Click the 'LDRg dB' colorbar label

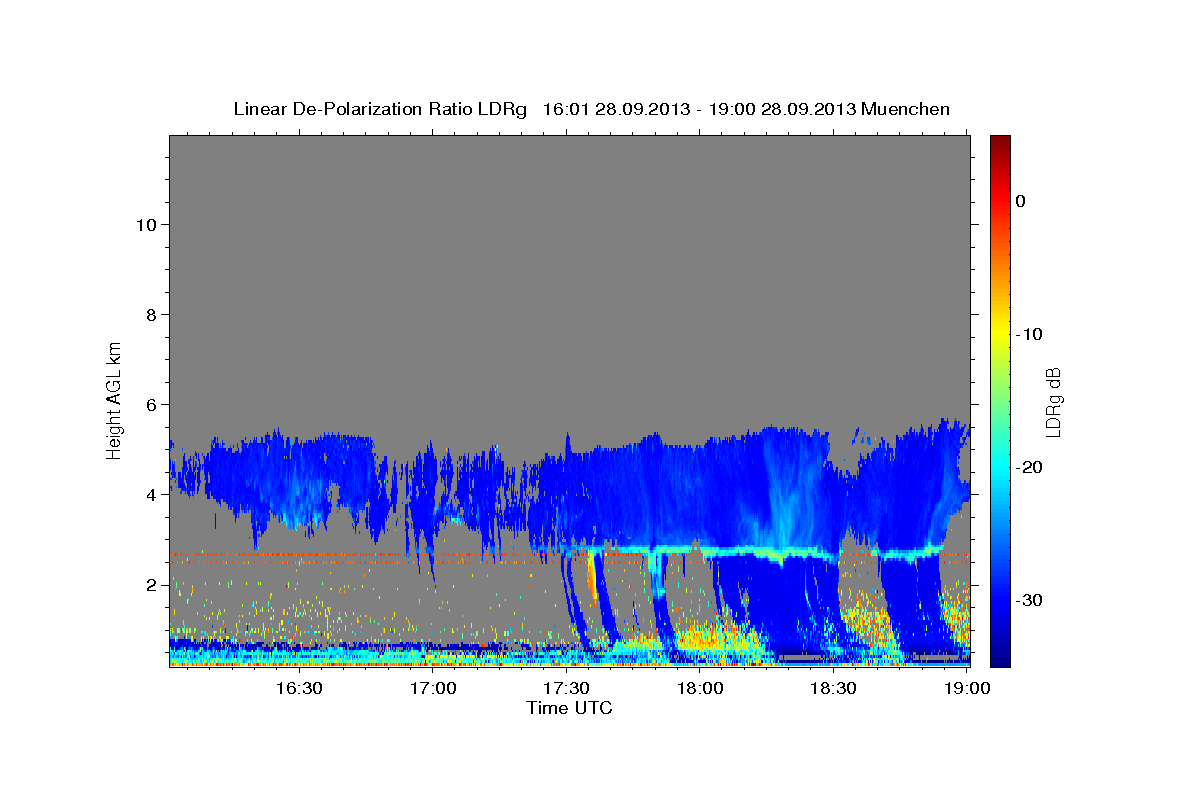1053,403
